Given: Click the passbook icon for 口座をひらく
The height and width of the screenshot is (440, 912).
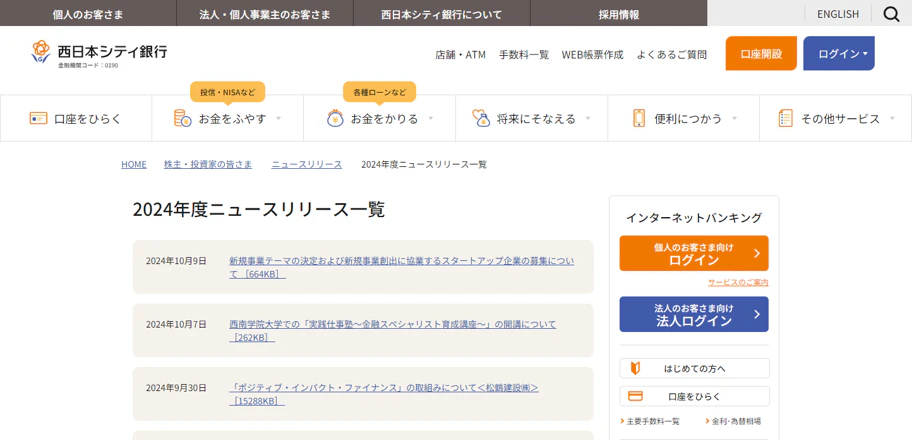Looking at the screenshot, I should tap(38, 118).
